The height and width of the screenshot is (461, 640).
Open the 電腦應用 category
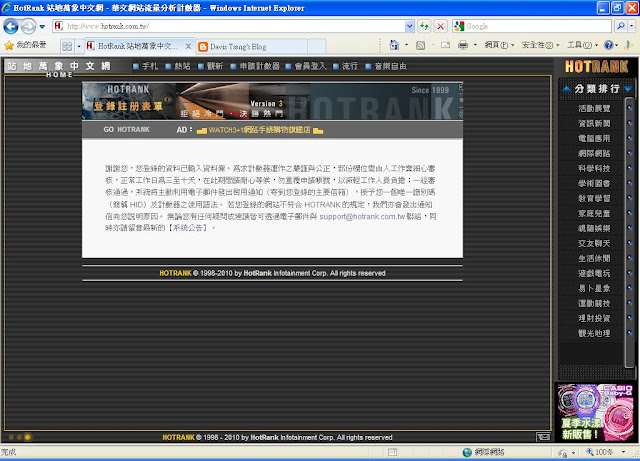click(x=594, y=138)
